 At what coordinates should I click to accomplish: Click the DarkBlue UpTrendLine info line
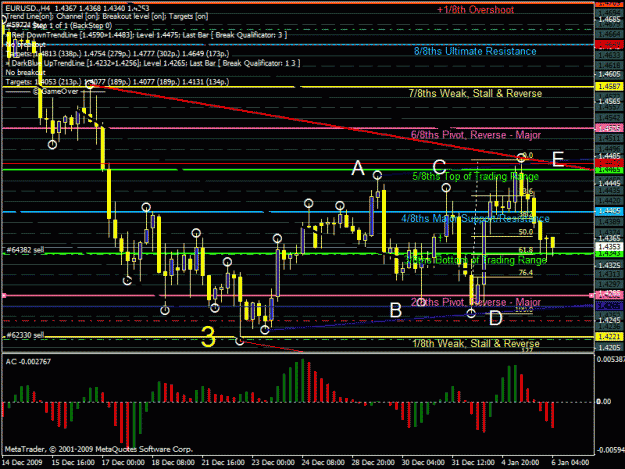[x=153, y=63]
